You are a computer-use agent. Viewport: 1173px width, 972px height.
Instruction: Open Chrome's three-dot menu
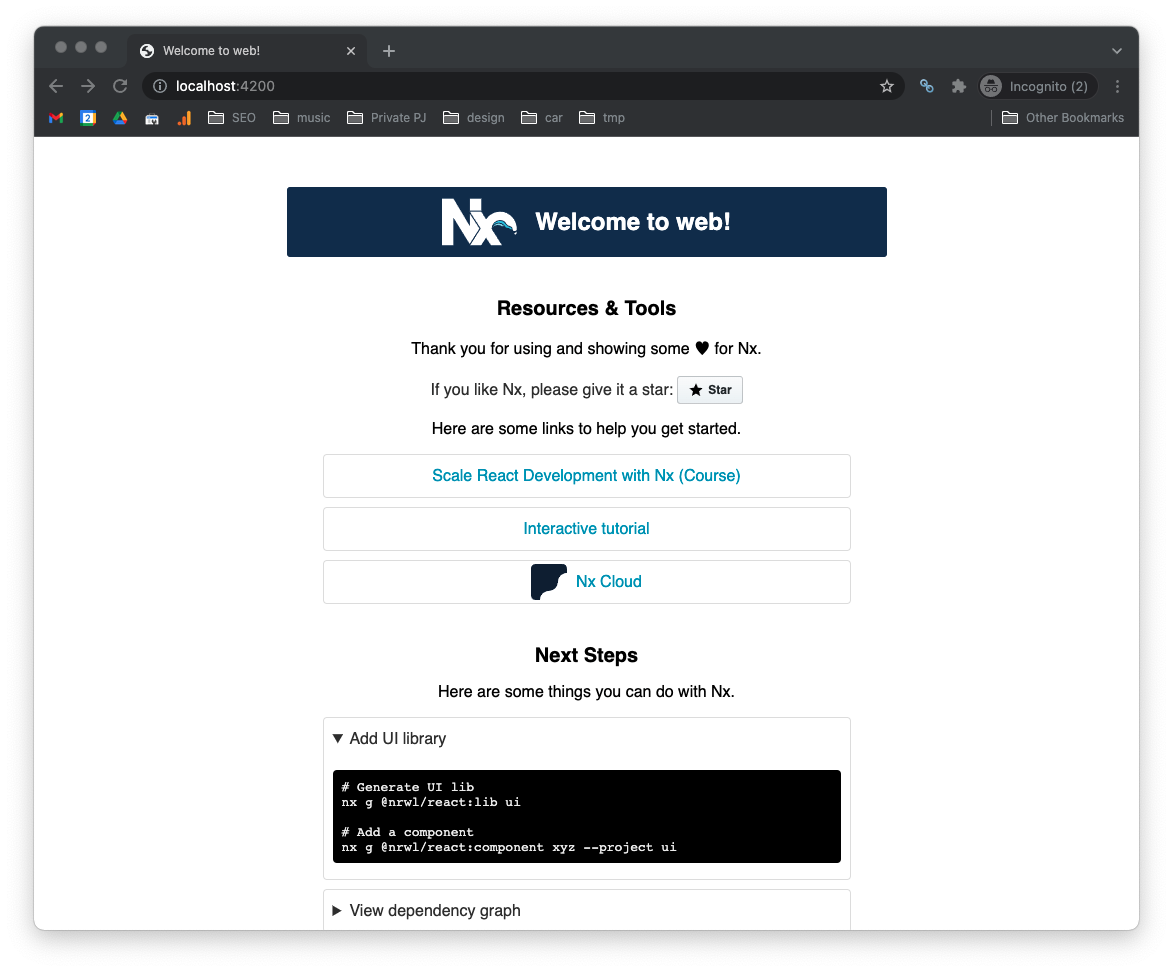point(1117,87)
